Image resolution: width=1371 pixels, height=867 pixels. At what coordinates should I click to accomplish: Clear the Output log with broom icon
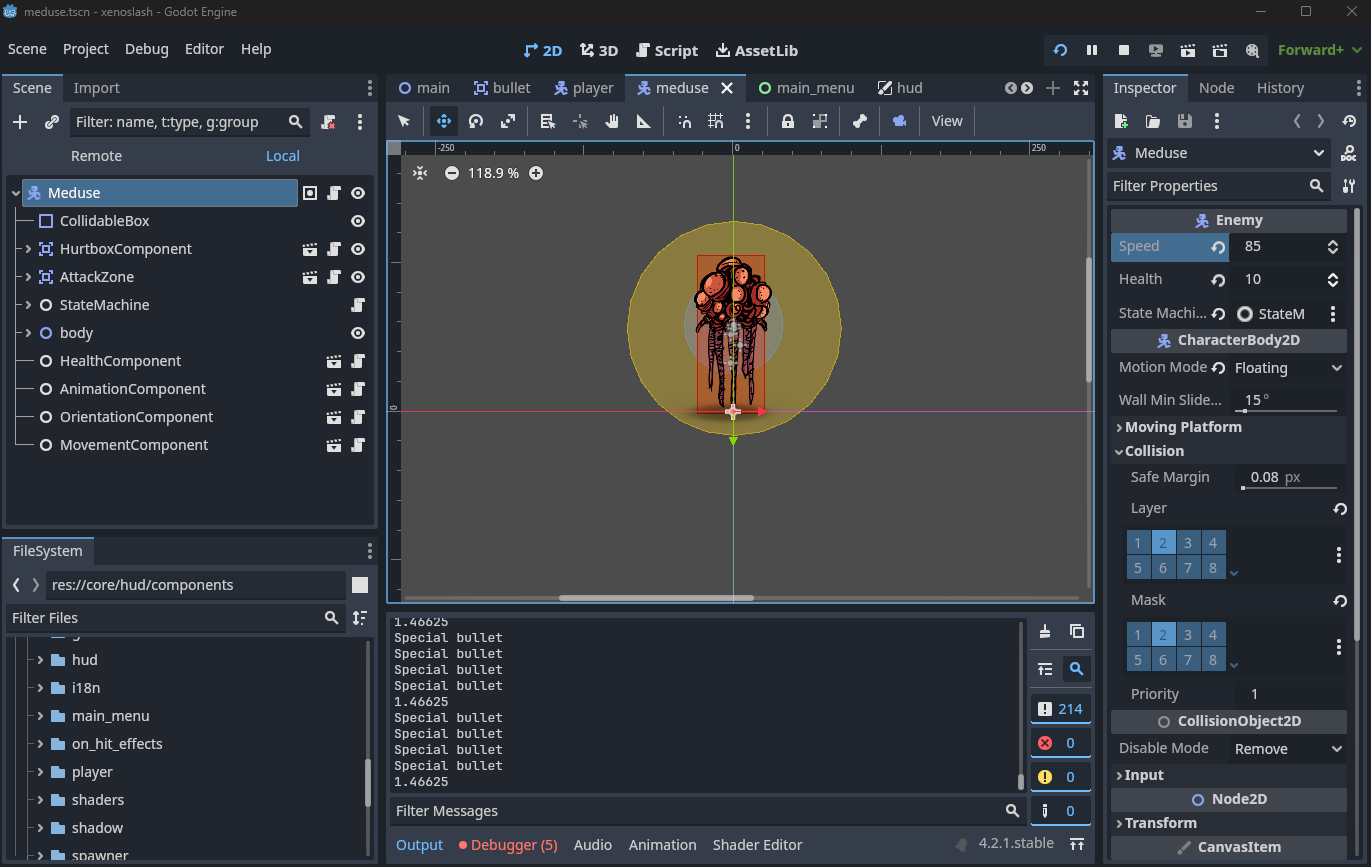coord(1045,631)
